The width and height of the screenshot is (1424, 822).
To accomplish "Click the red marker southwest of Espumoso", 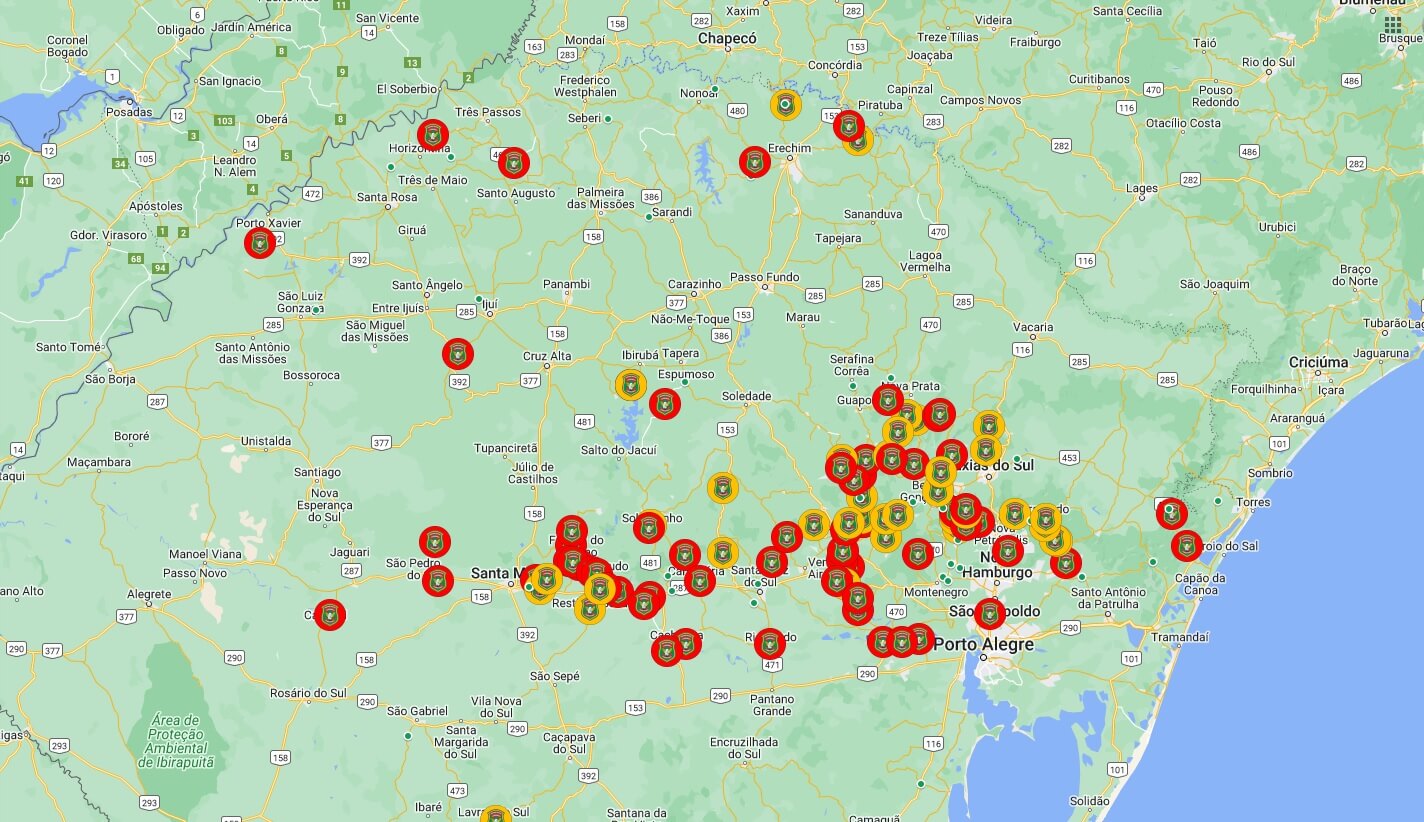I will [x=665, y=404].
